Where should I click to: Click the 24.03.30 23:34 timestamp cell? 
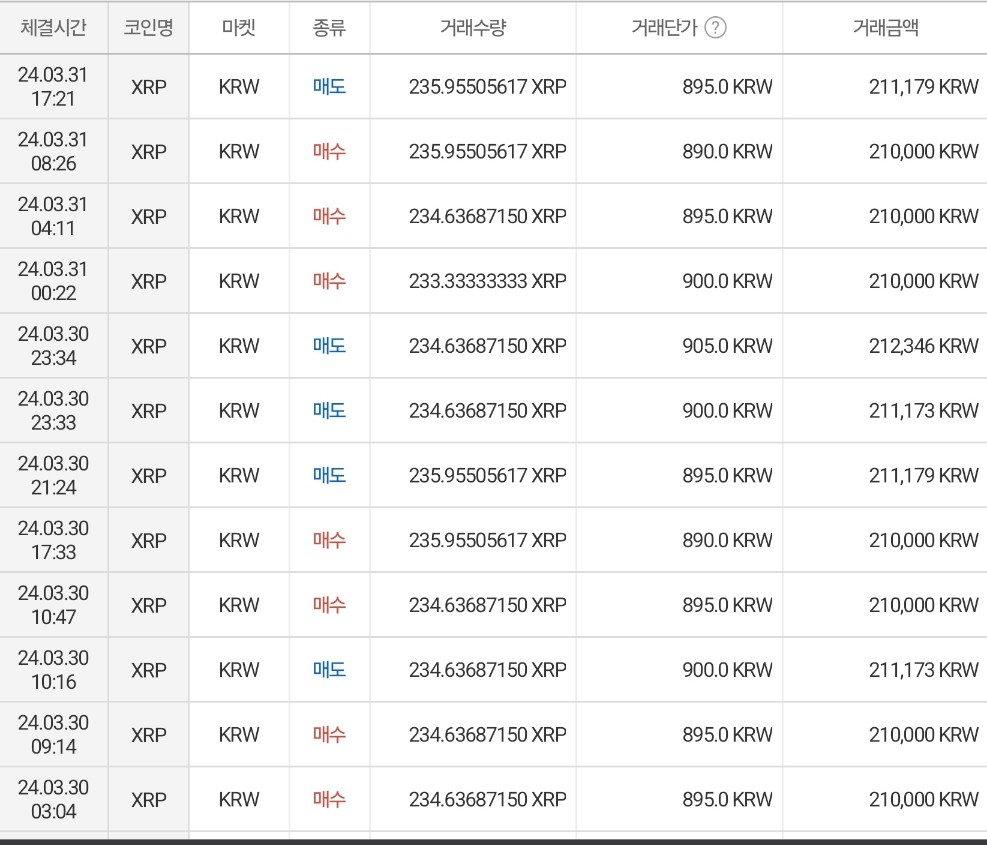point(54,346)
